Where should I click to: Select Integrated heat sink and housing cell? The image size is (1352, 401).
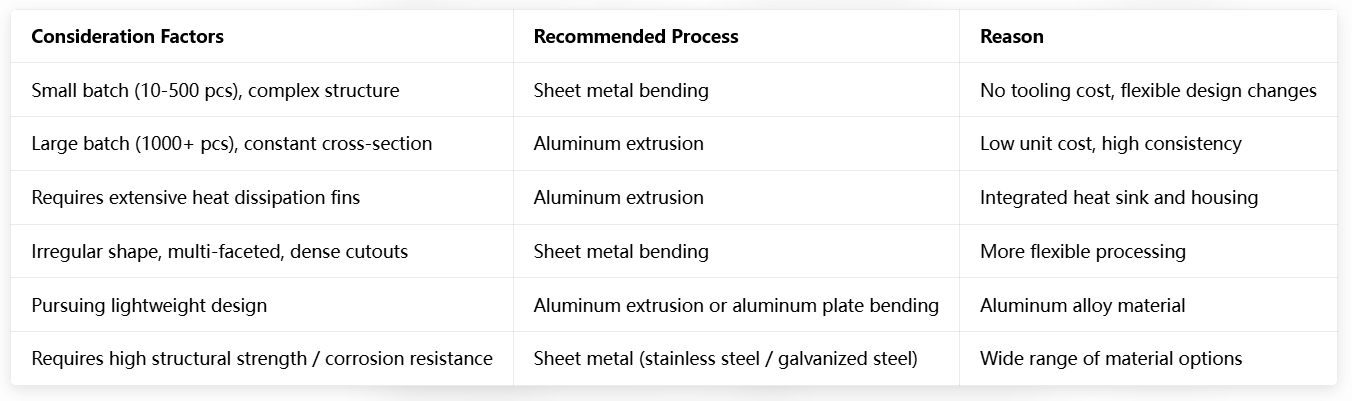click(1118, 198)
